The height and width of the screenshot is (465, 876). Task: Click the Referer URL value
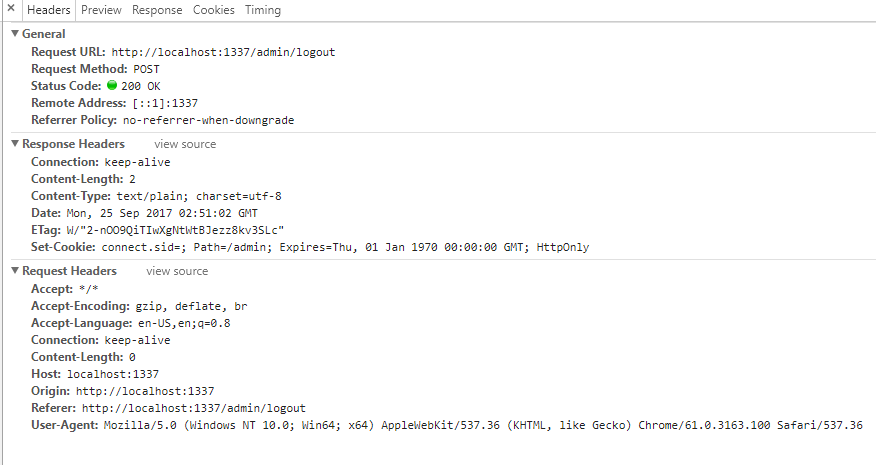click(x=194, y=409)
